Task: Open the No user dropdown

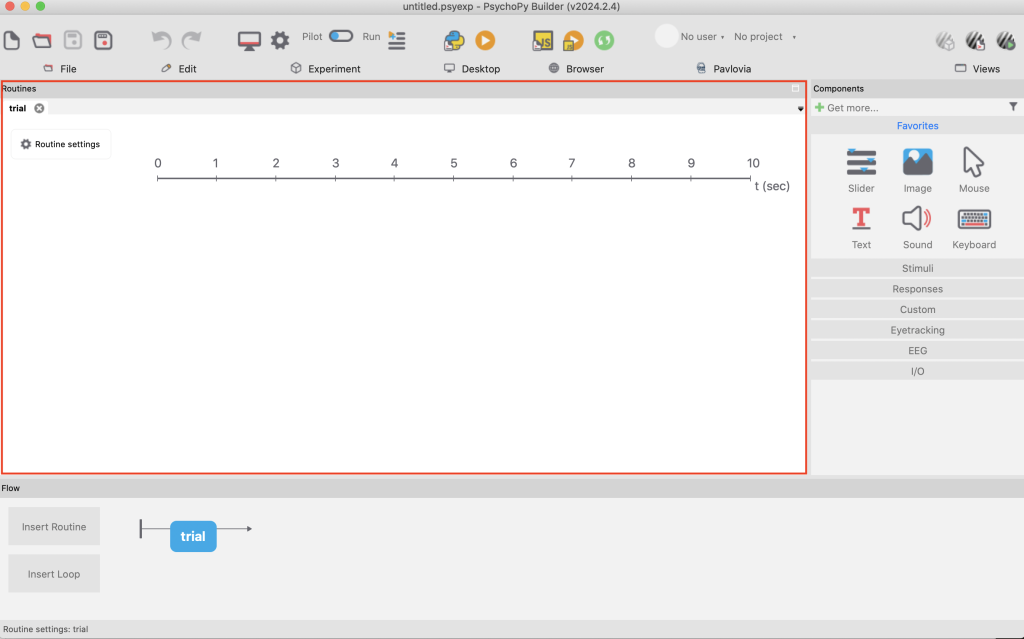Action: coord(703,37)
